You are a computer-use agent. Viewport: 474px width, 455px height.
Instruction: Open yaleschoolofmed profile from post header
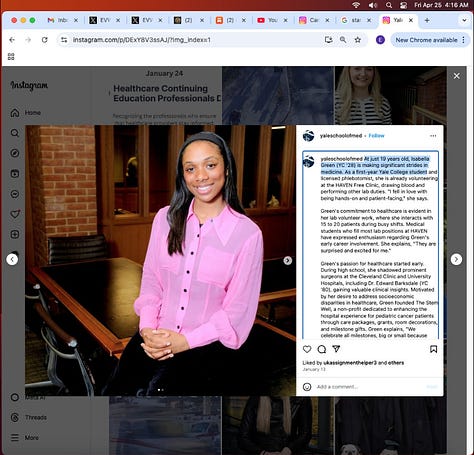coord(341,136)
